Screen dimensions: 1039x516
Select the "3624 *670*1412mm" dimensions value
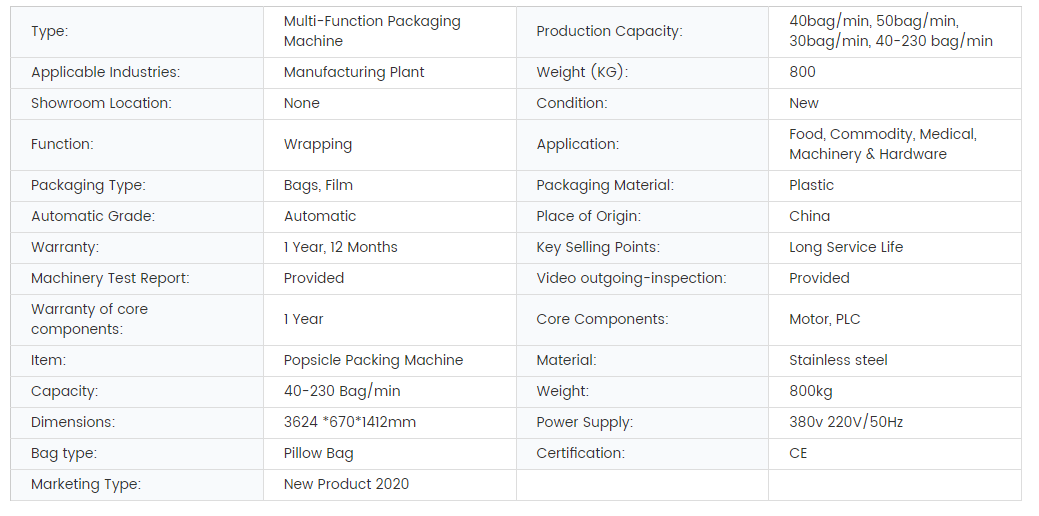tap(349, 422)
